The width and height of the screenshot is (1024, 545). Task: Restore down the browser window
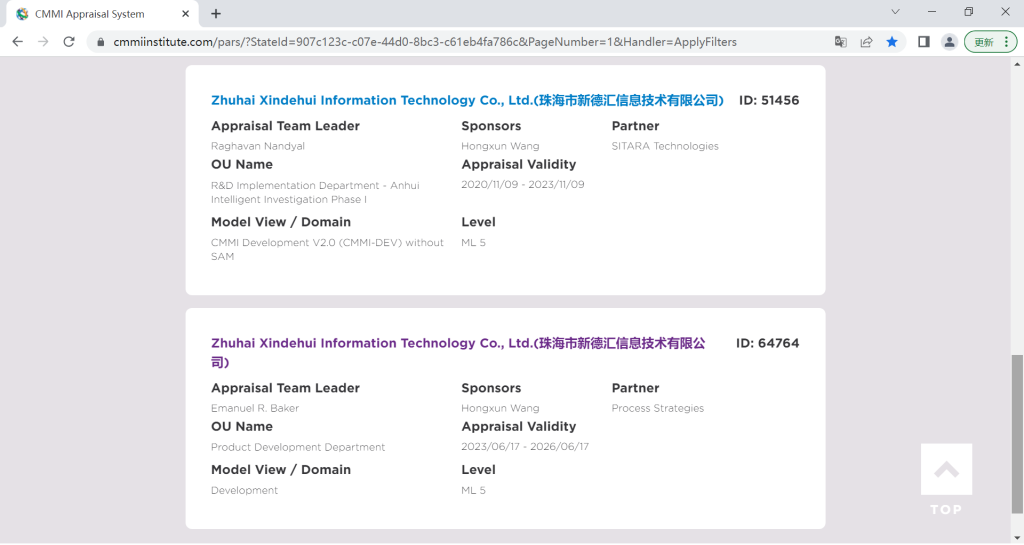(x=968, y=12)
